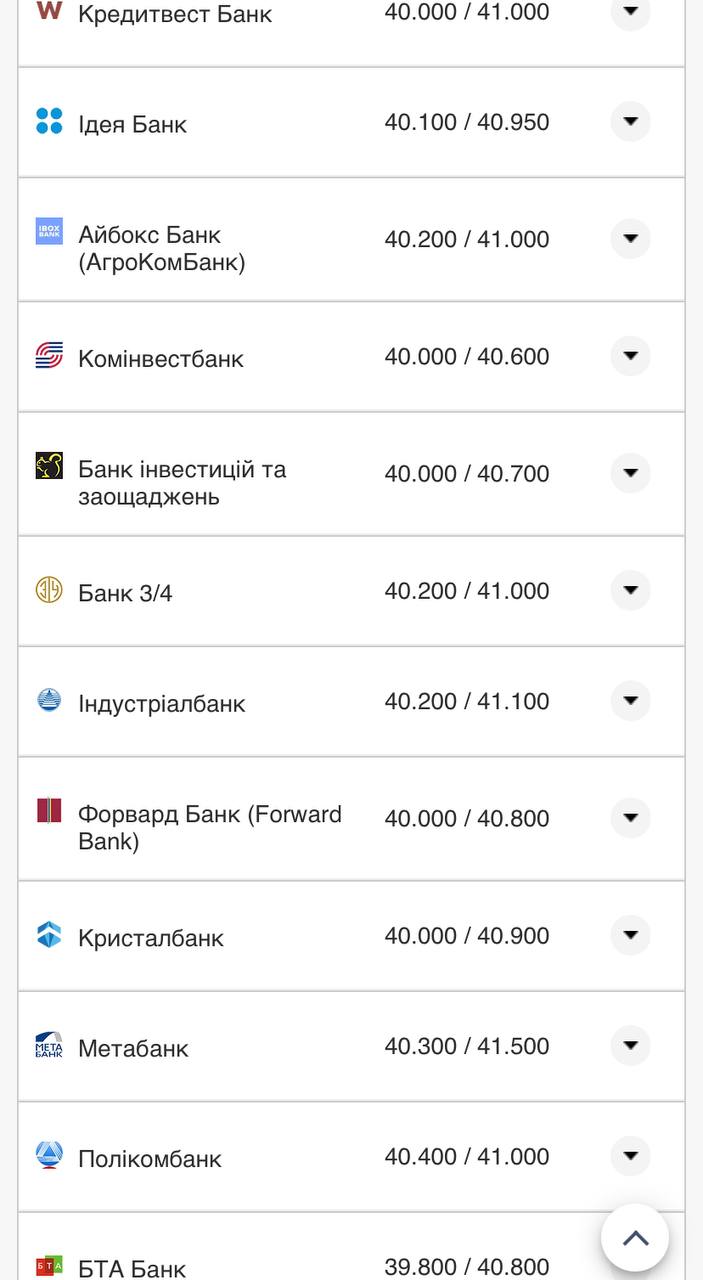The image size is (703, 1280).
Task: Click Банк інвестицій та заощаджень name
Action: (182, 483)
